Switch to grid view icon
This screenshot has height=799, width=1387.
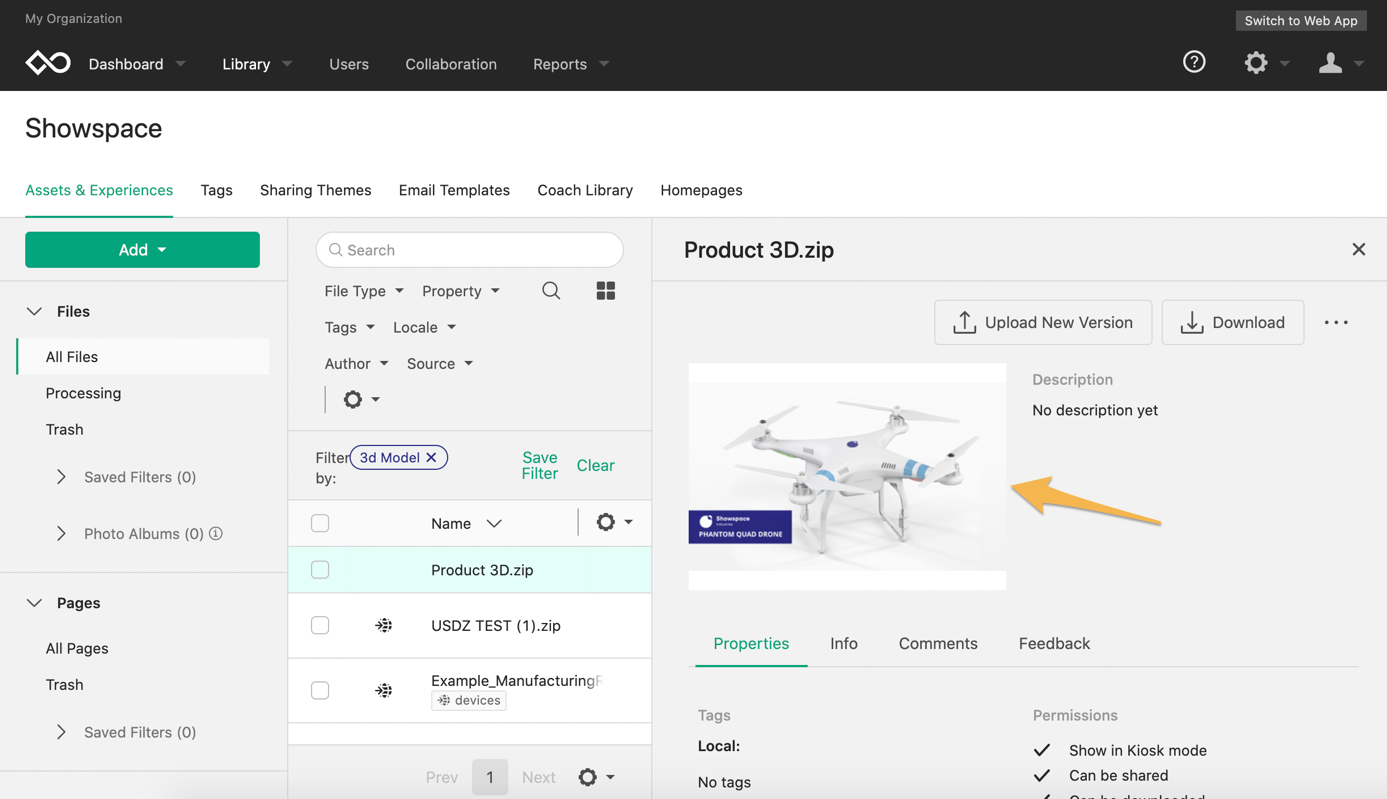[x=606, y=291]
